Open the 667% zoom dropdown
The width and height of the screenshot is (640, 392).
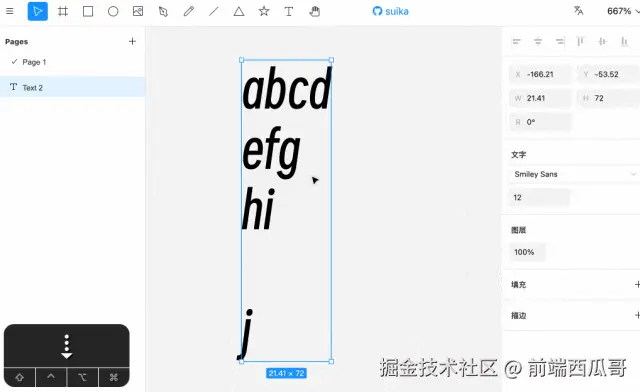click(623, 11)
